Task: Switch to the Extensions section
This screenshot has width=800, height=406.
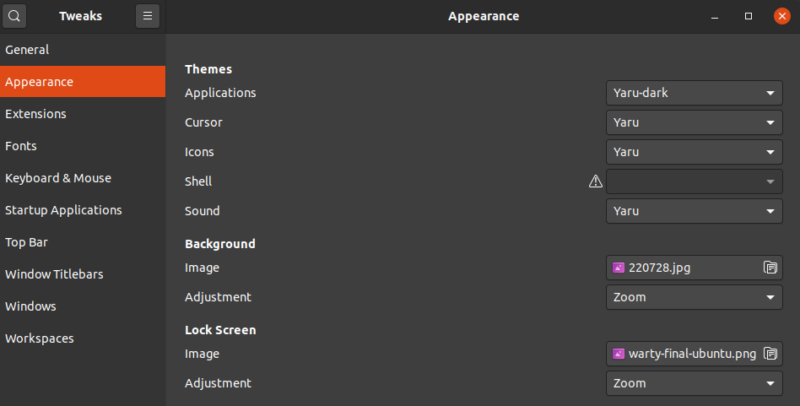Action: point(36,114)
